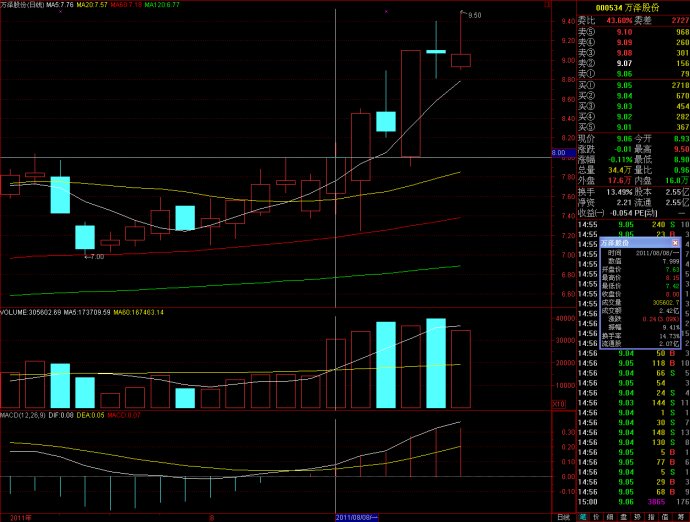690x522 pixels.
Task: Select the 筹 tab in the bottom tab bar
Action: (680, 517)
